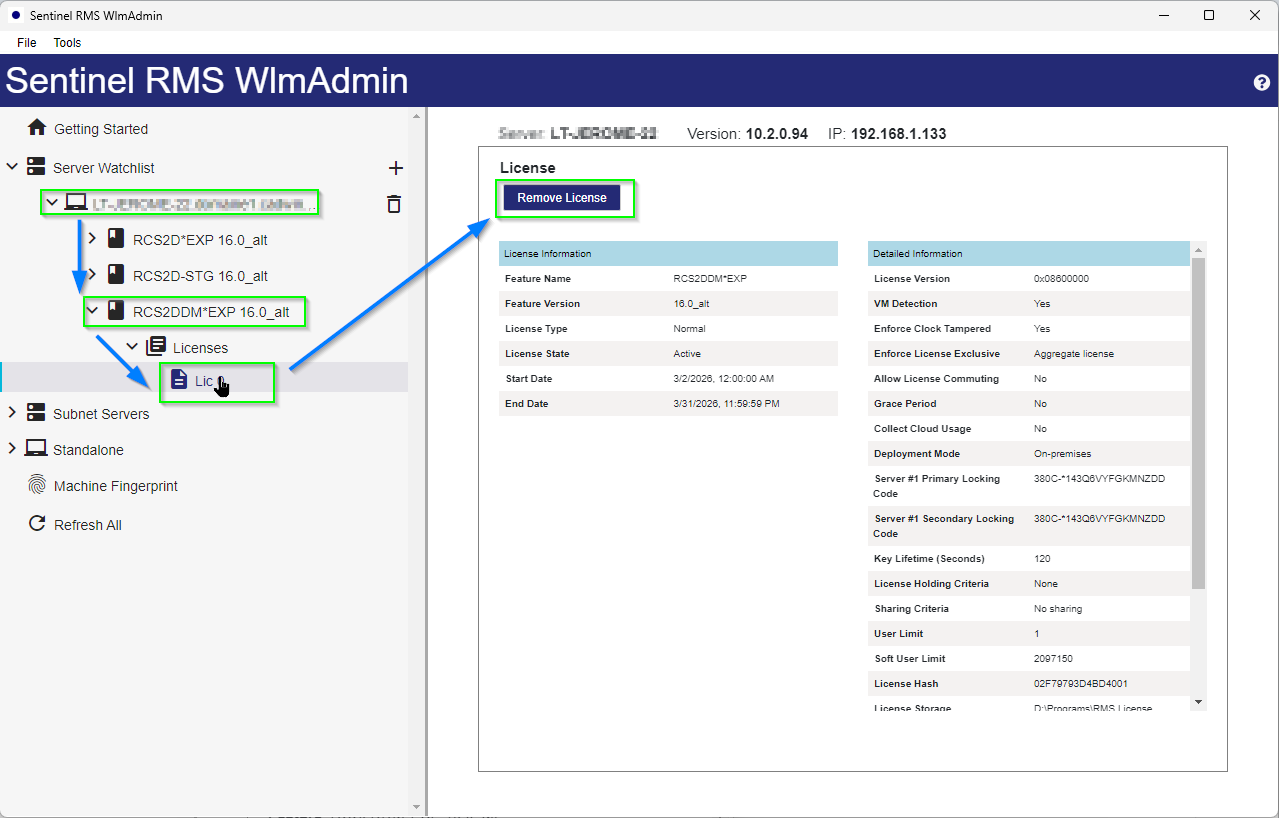Viewport: 1279px width, 818px height.
Task: Click the Server Watchlist server icon
Action: (x=36, y=167)
